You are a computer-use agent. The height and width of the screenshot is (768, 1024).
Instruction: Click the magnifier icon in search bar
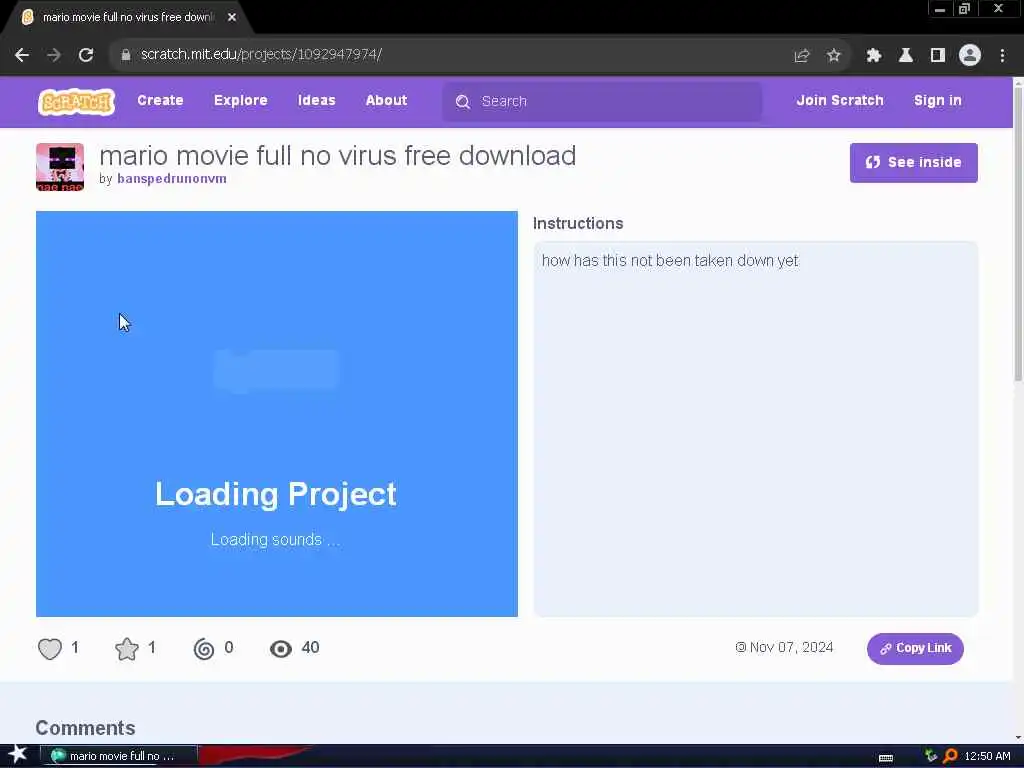click(463, 102)
